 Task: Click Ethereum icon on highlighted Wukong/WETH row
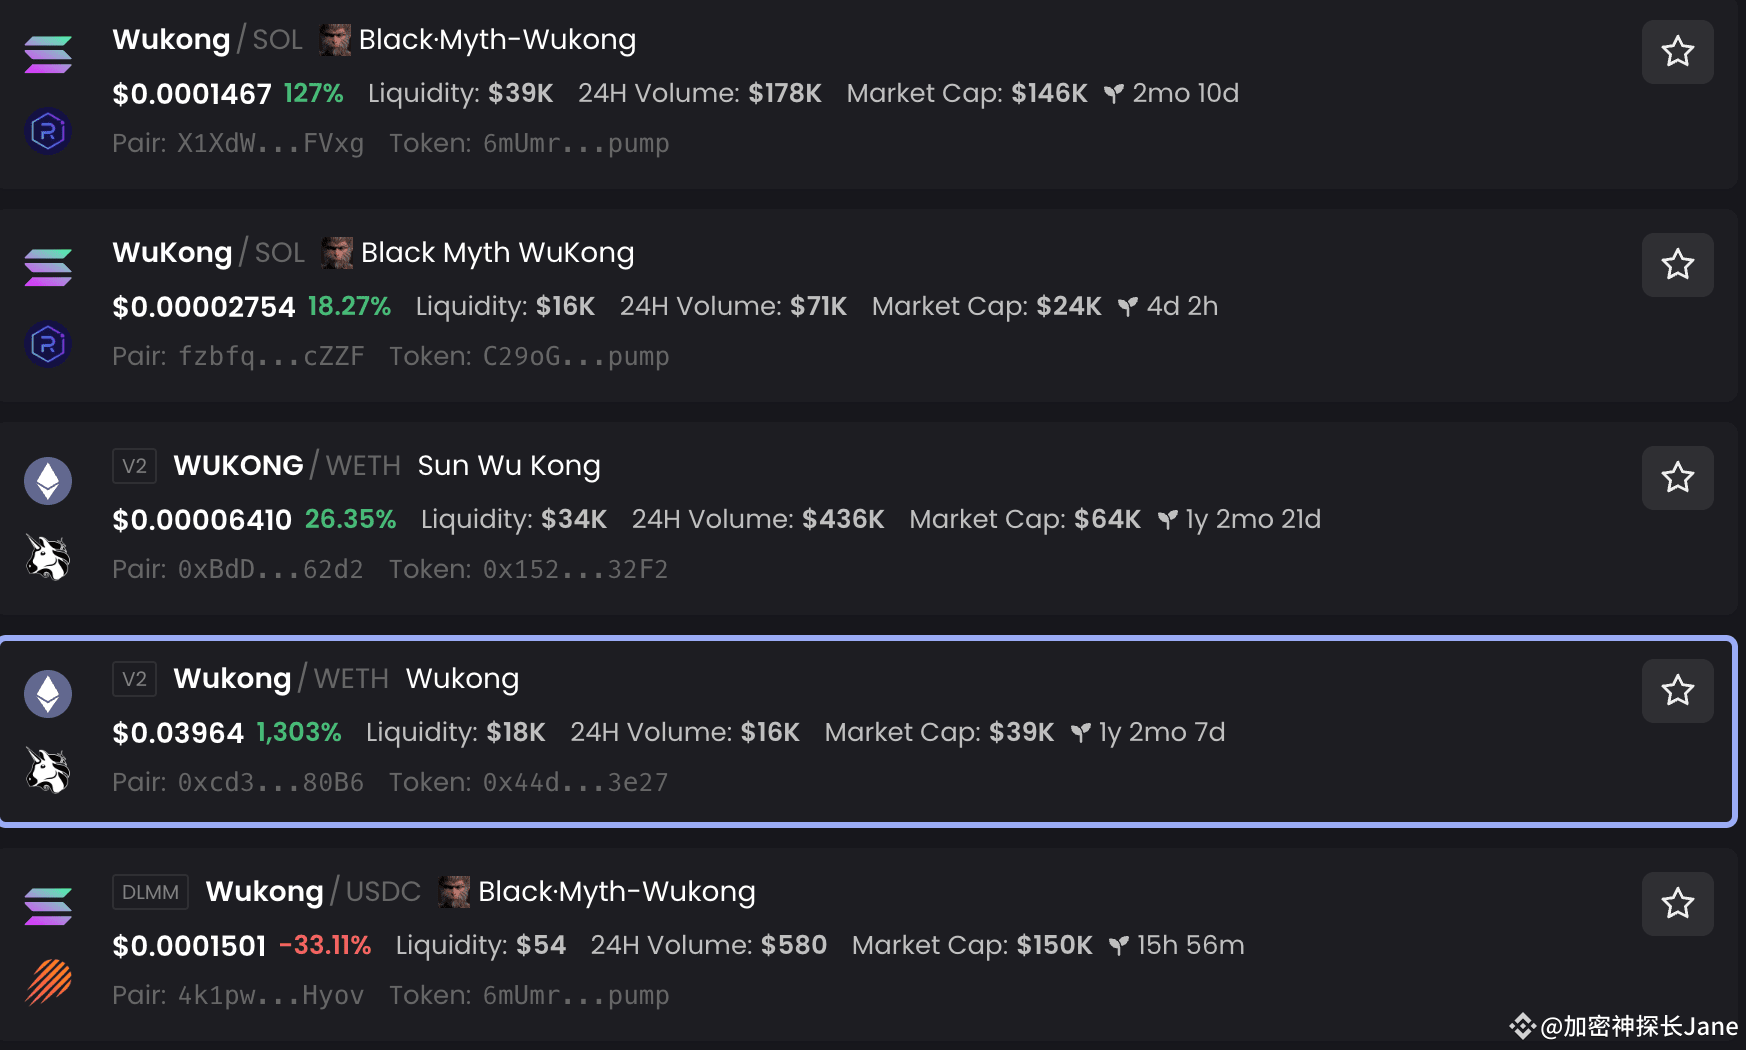pos(48,694)
